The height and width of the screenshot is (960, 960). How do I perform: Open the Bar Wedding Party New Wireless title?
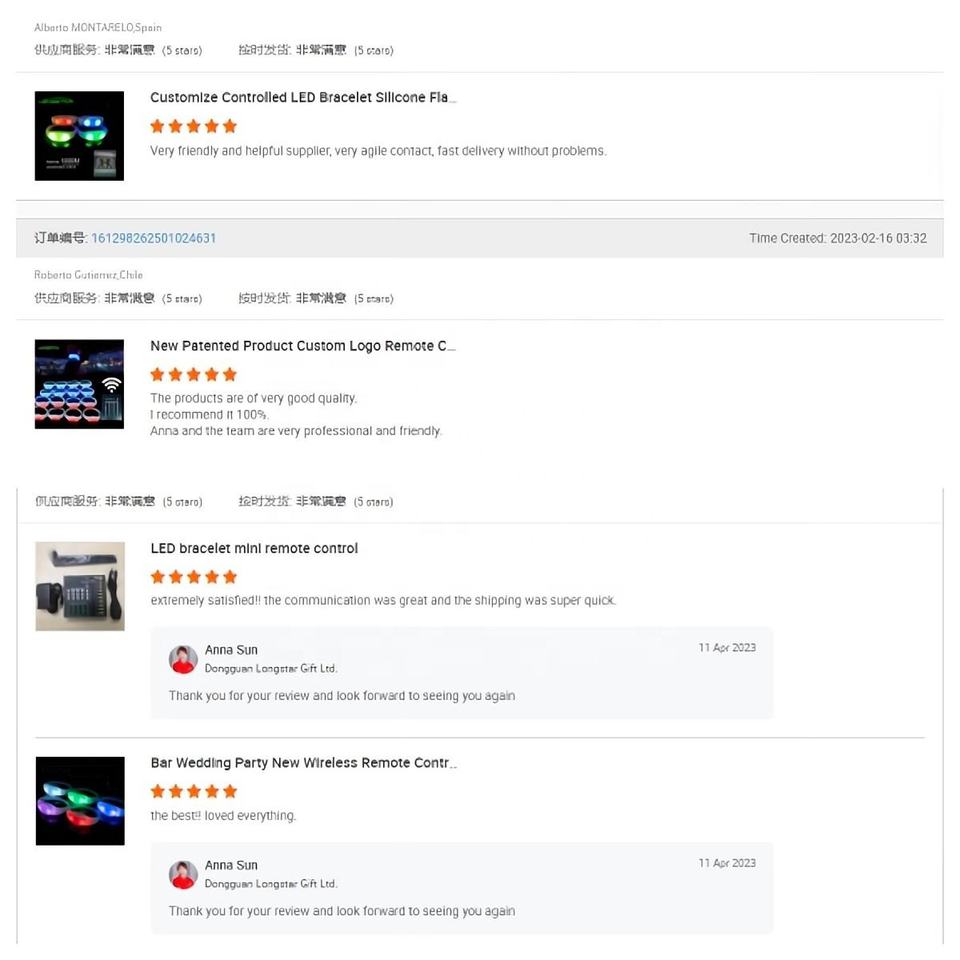pyautogui.click(x=304, y=763)
